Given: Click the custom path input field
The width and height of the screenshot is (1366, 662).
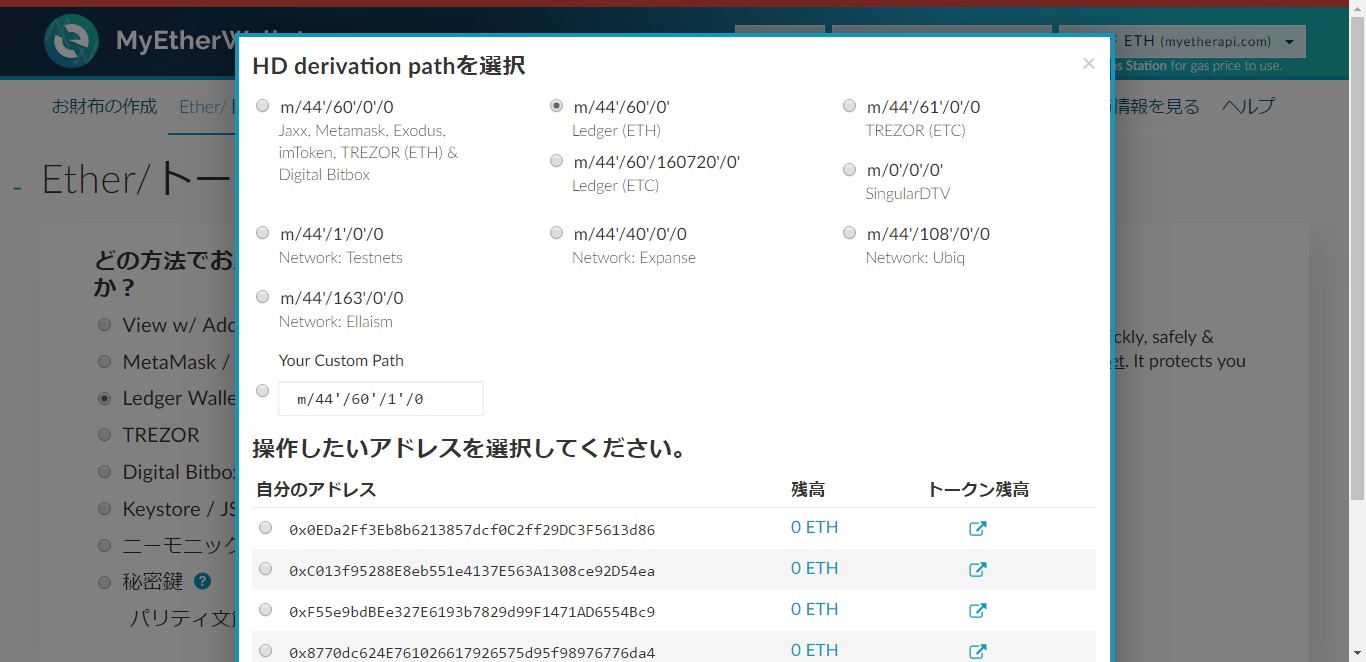Looking at the screenshot, I should point(381,398).
